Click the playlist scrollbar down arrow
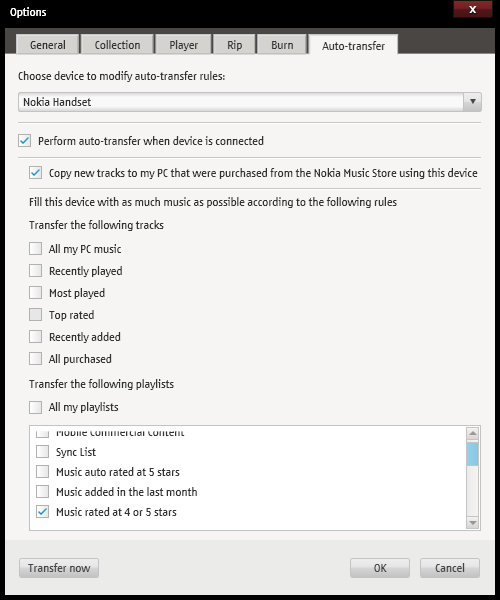 point(473,522)
